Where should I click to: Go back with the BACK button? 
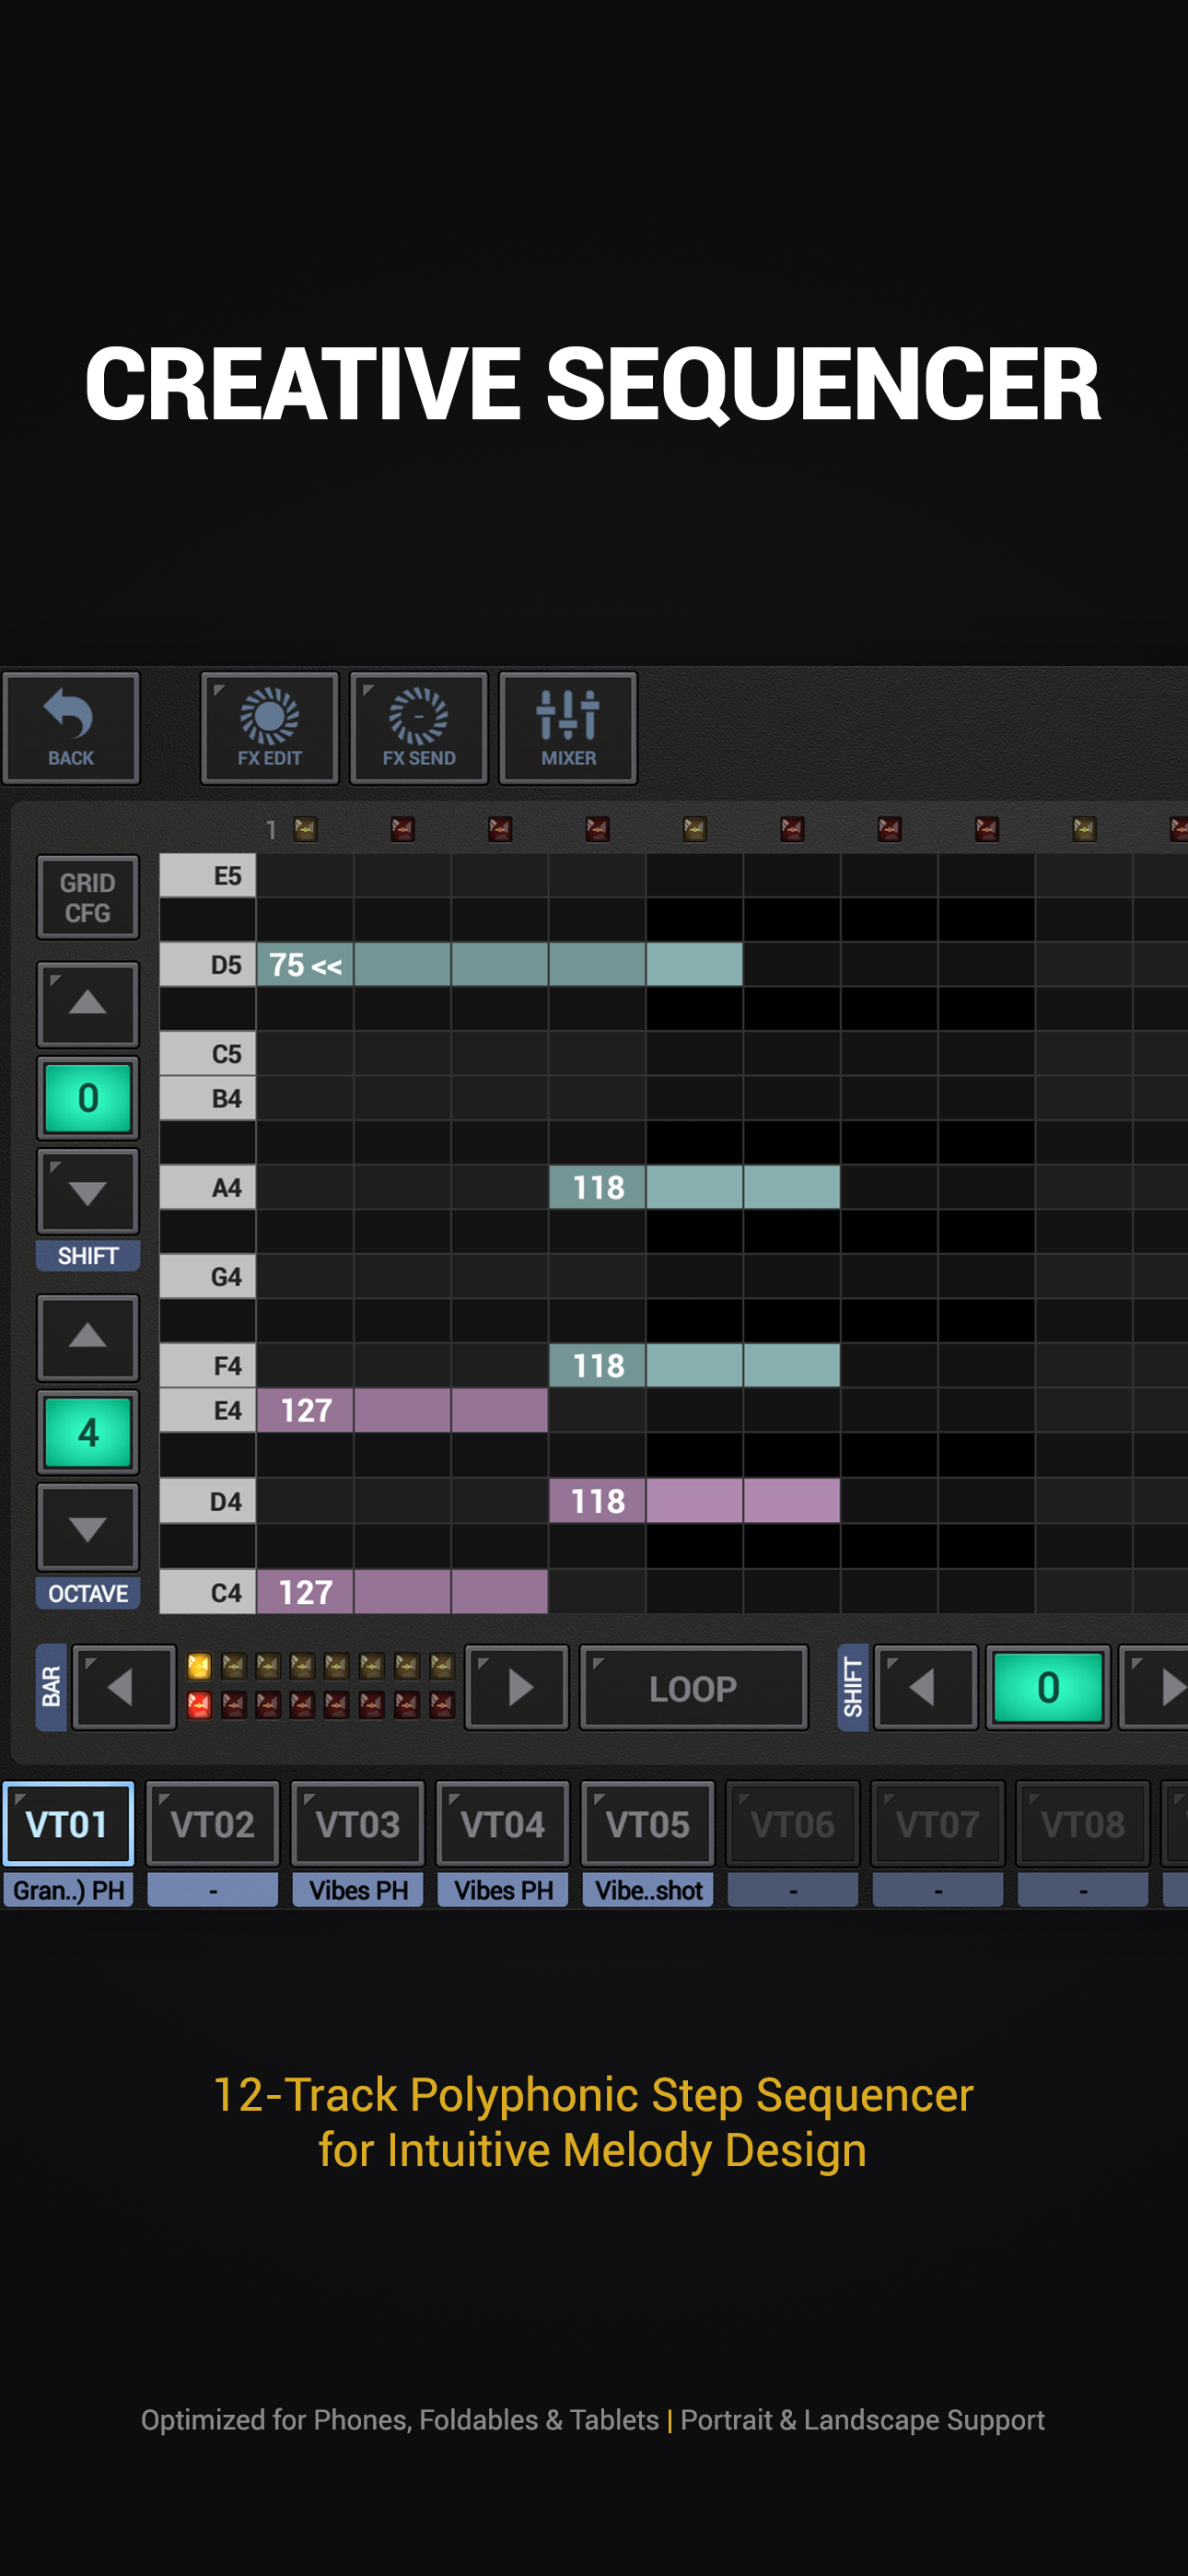tap(71, 727)
